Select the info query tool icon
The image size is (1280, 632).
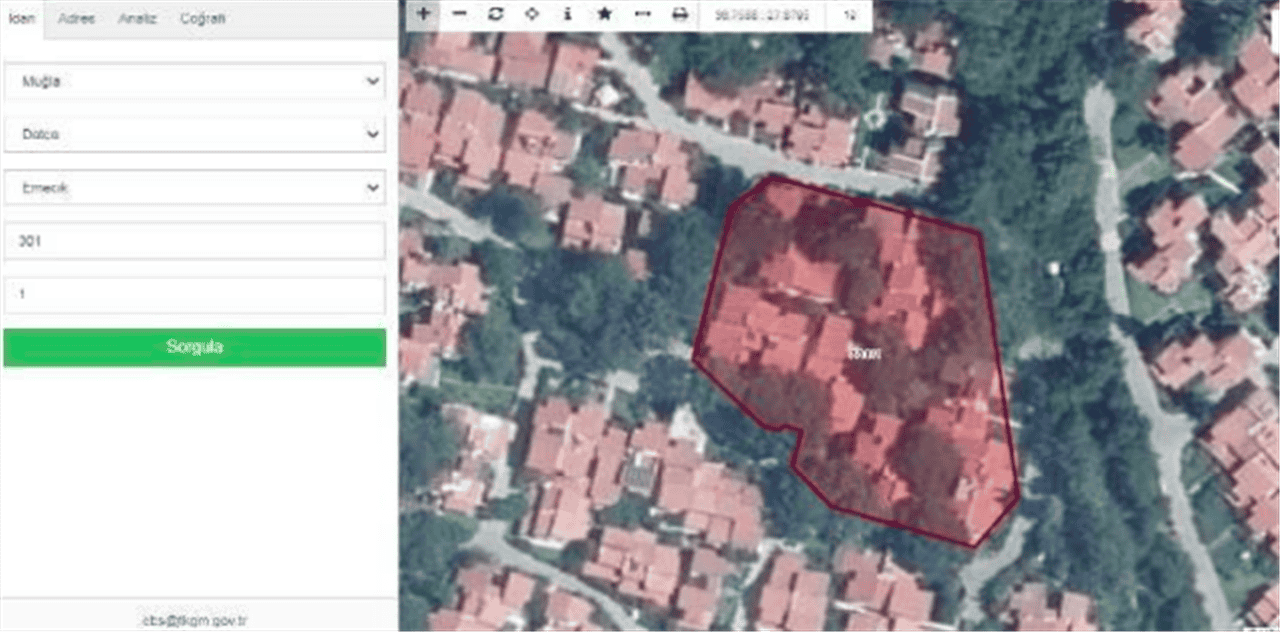click(567, 14)
